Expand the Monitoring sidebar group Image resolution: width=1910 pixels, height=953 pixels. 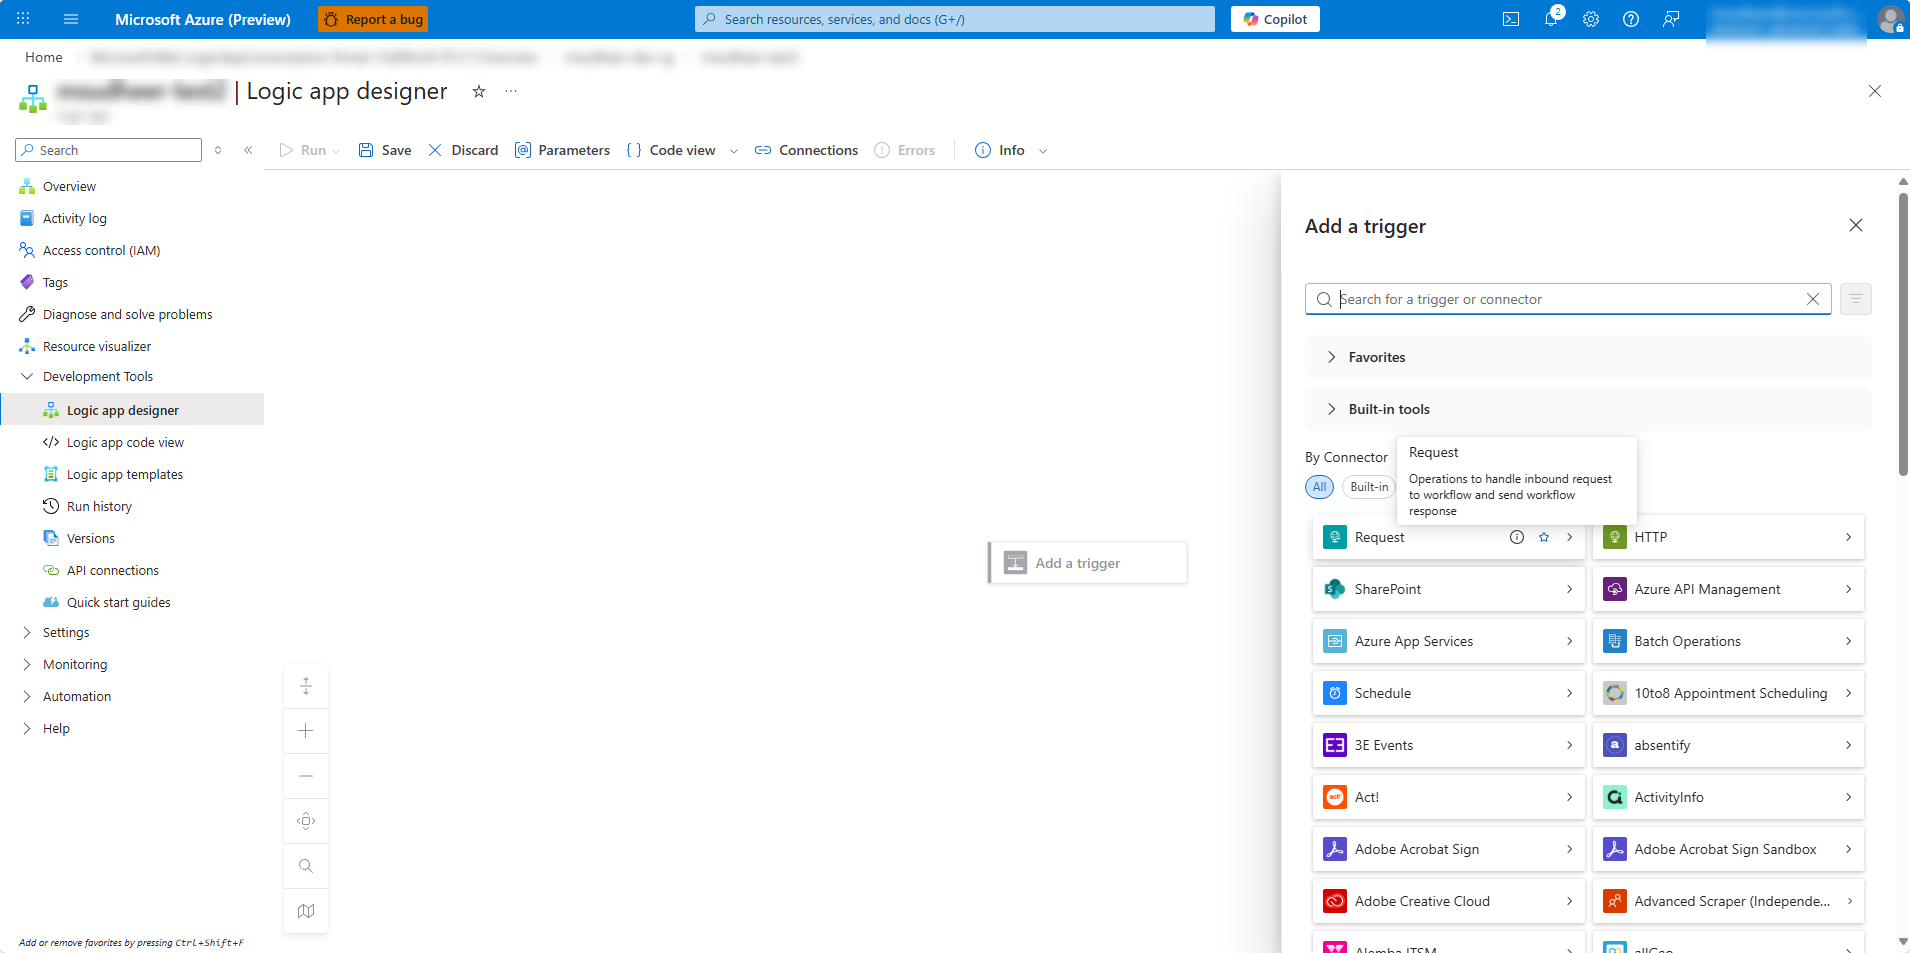(27, 665)
